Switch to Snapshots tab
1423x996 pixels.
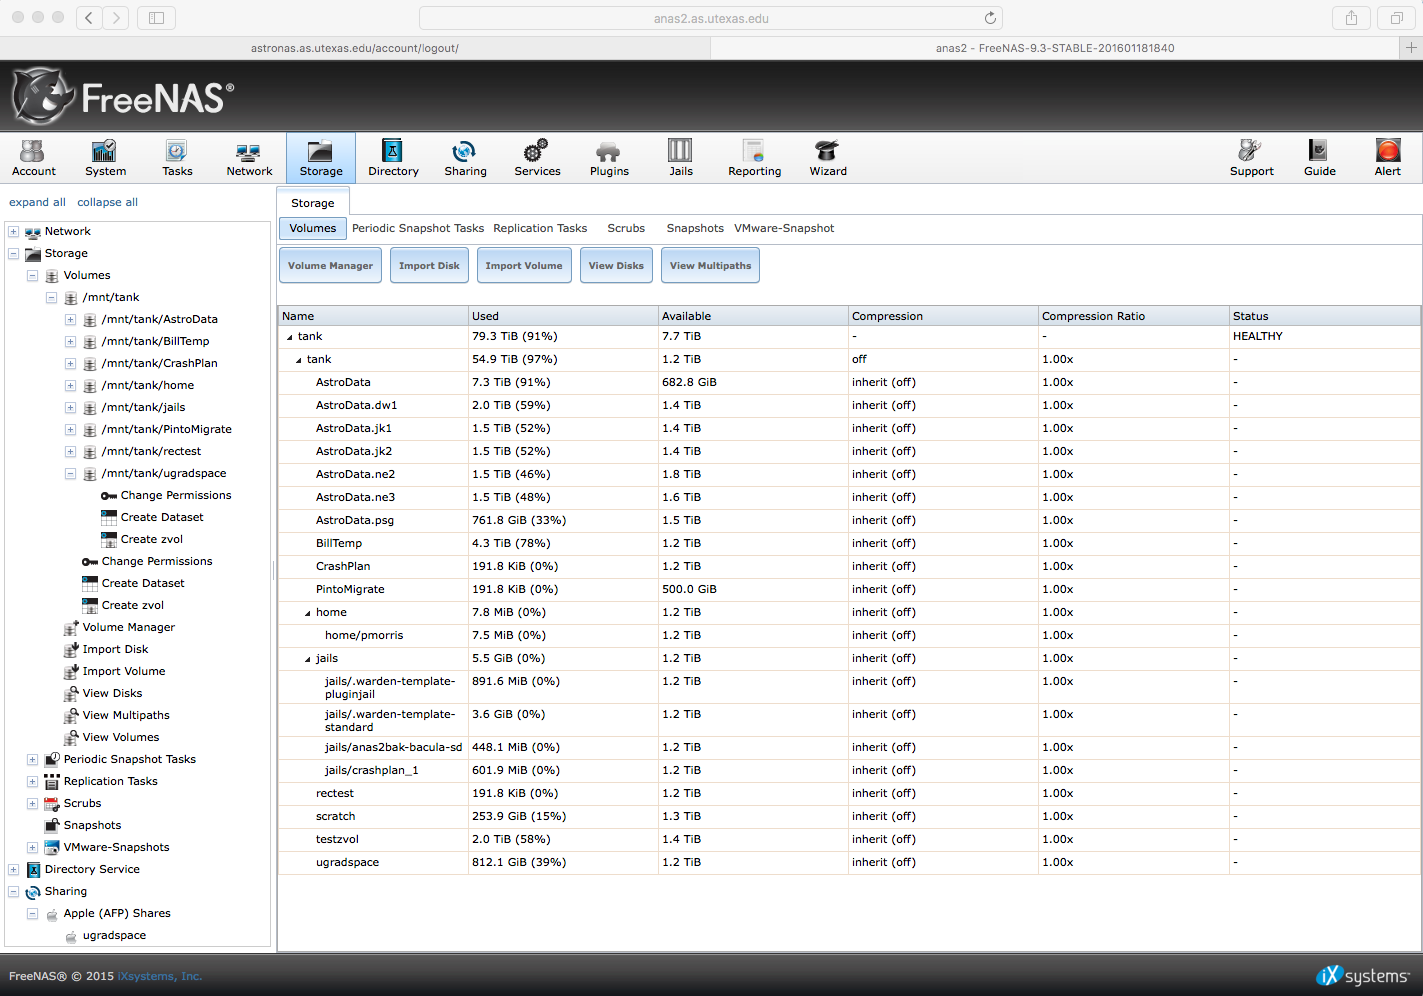[695, 228]
